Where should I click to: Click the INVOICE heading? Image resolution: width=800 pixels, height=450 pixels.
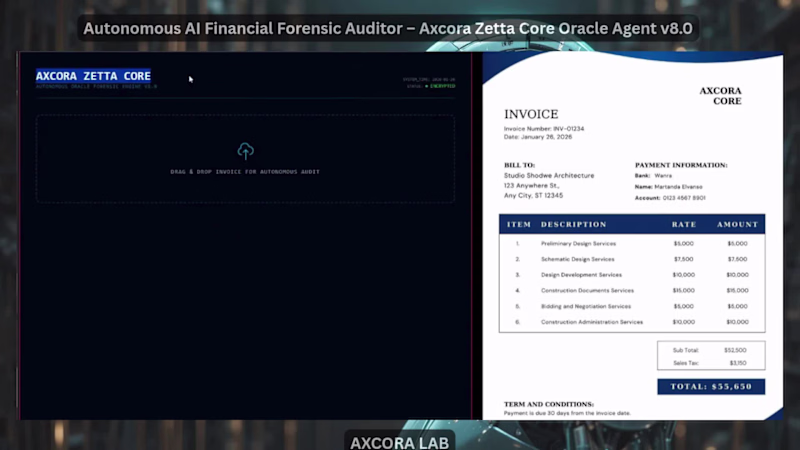[x=531, y=114]
